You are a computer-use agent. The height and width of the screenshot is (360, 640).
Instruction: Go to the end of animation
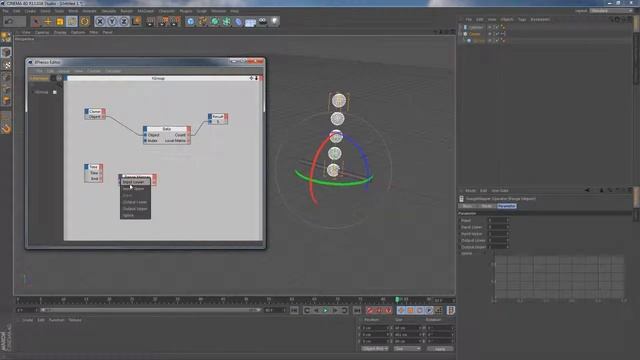coord(357,311)
